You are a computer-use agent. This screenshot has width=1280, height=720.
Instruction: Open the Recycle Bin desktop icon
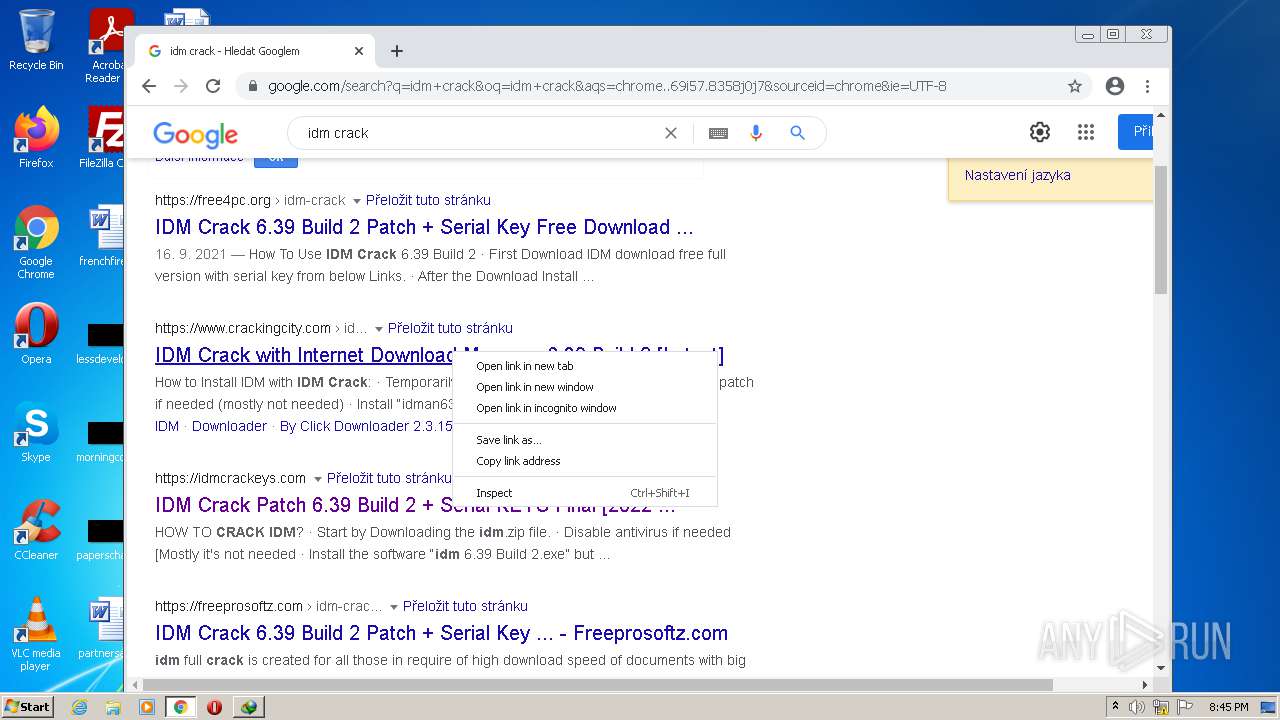click(36, 40)
